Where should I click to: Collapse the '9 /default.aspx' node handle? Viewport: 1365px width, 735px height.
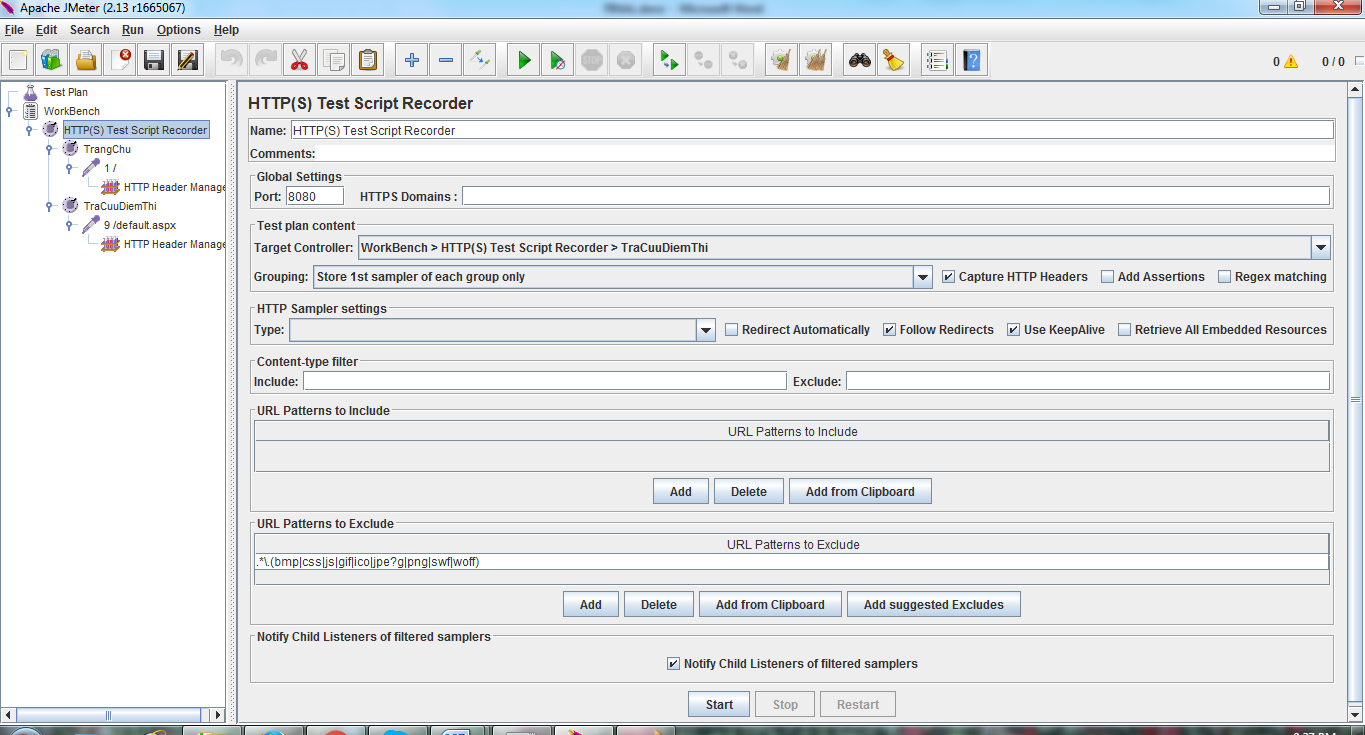(69, 225)
